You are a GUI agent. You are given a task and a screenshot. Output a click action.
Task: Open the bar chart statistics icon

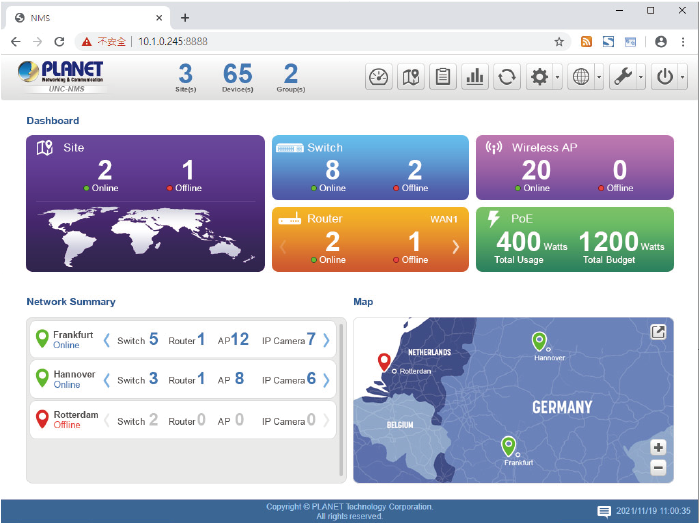pyautogui.click(x=474, y=77)
